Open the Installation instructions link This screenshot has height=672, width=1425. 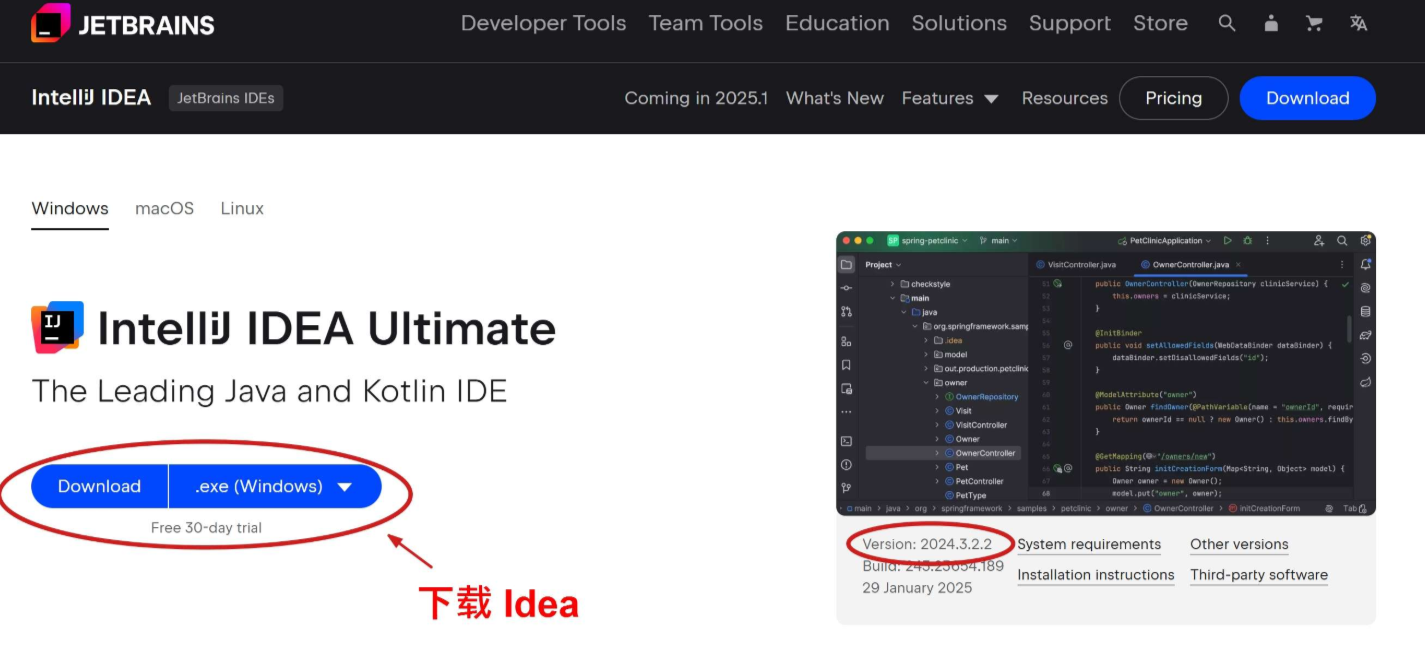click(x=1096, y=575)
